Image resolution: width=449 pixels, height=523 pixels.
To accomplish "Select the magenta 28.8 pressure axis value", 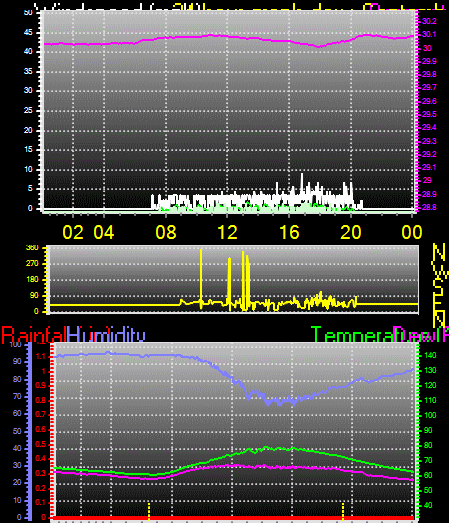I will tap(429, 207).
